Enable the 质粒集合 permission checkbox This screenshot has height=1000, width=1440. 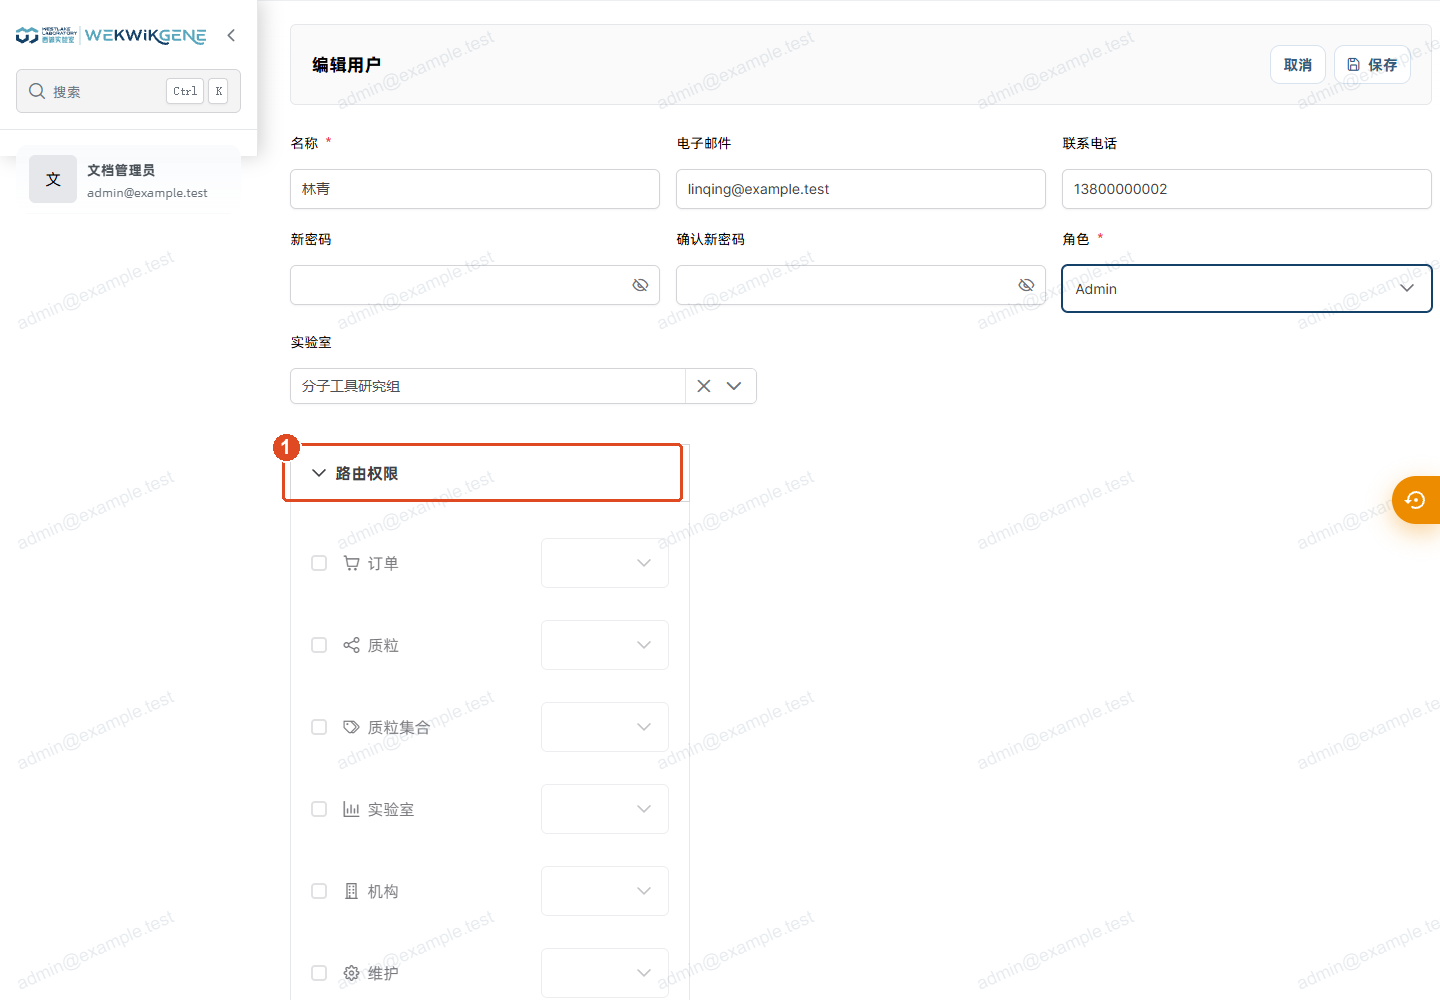coord(319,727)
